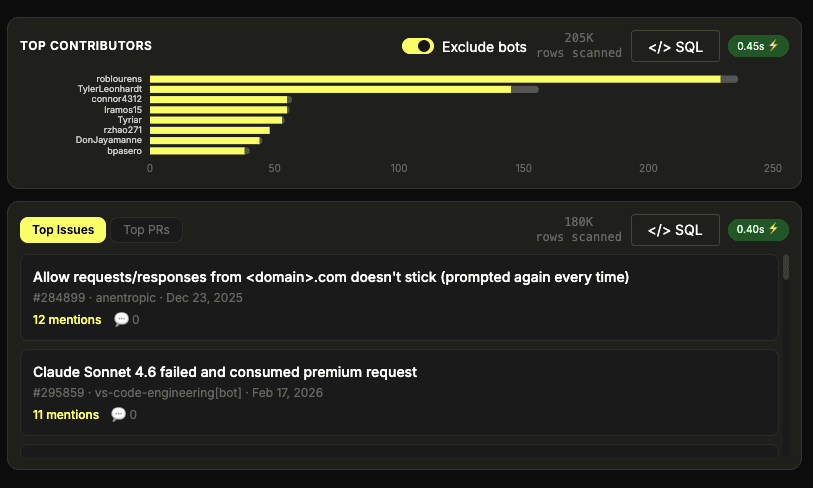Screen dimensions: 813x488
Task: Open the "Allow requests/responses" issue title
Action: coord(330,277)
